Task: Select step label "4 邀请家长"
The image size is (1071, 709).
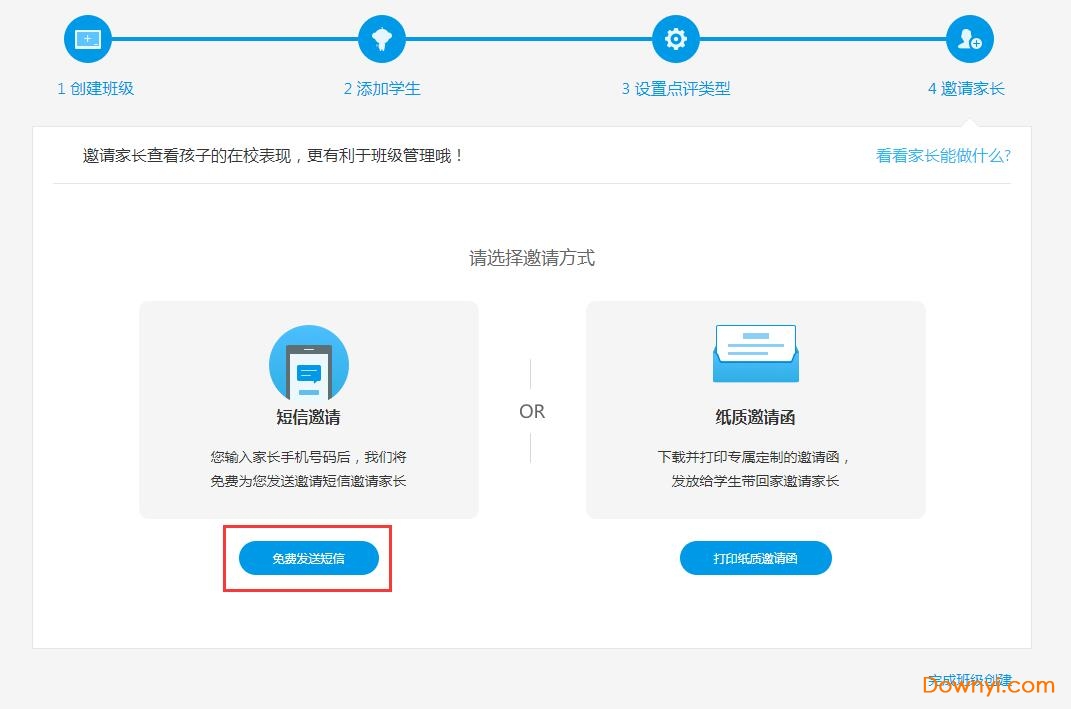Action: [x=966, y=88]
